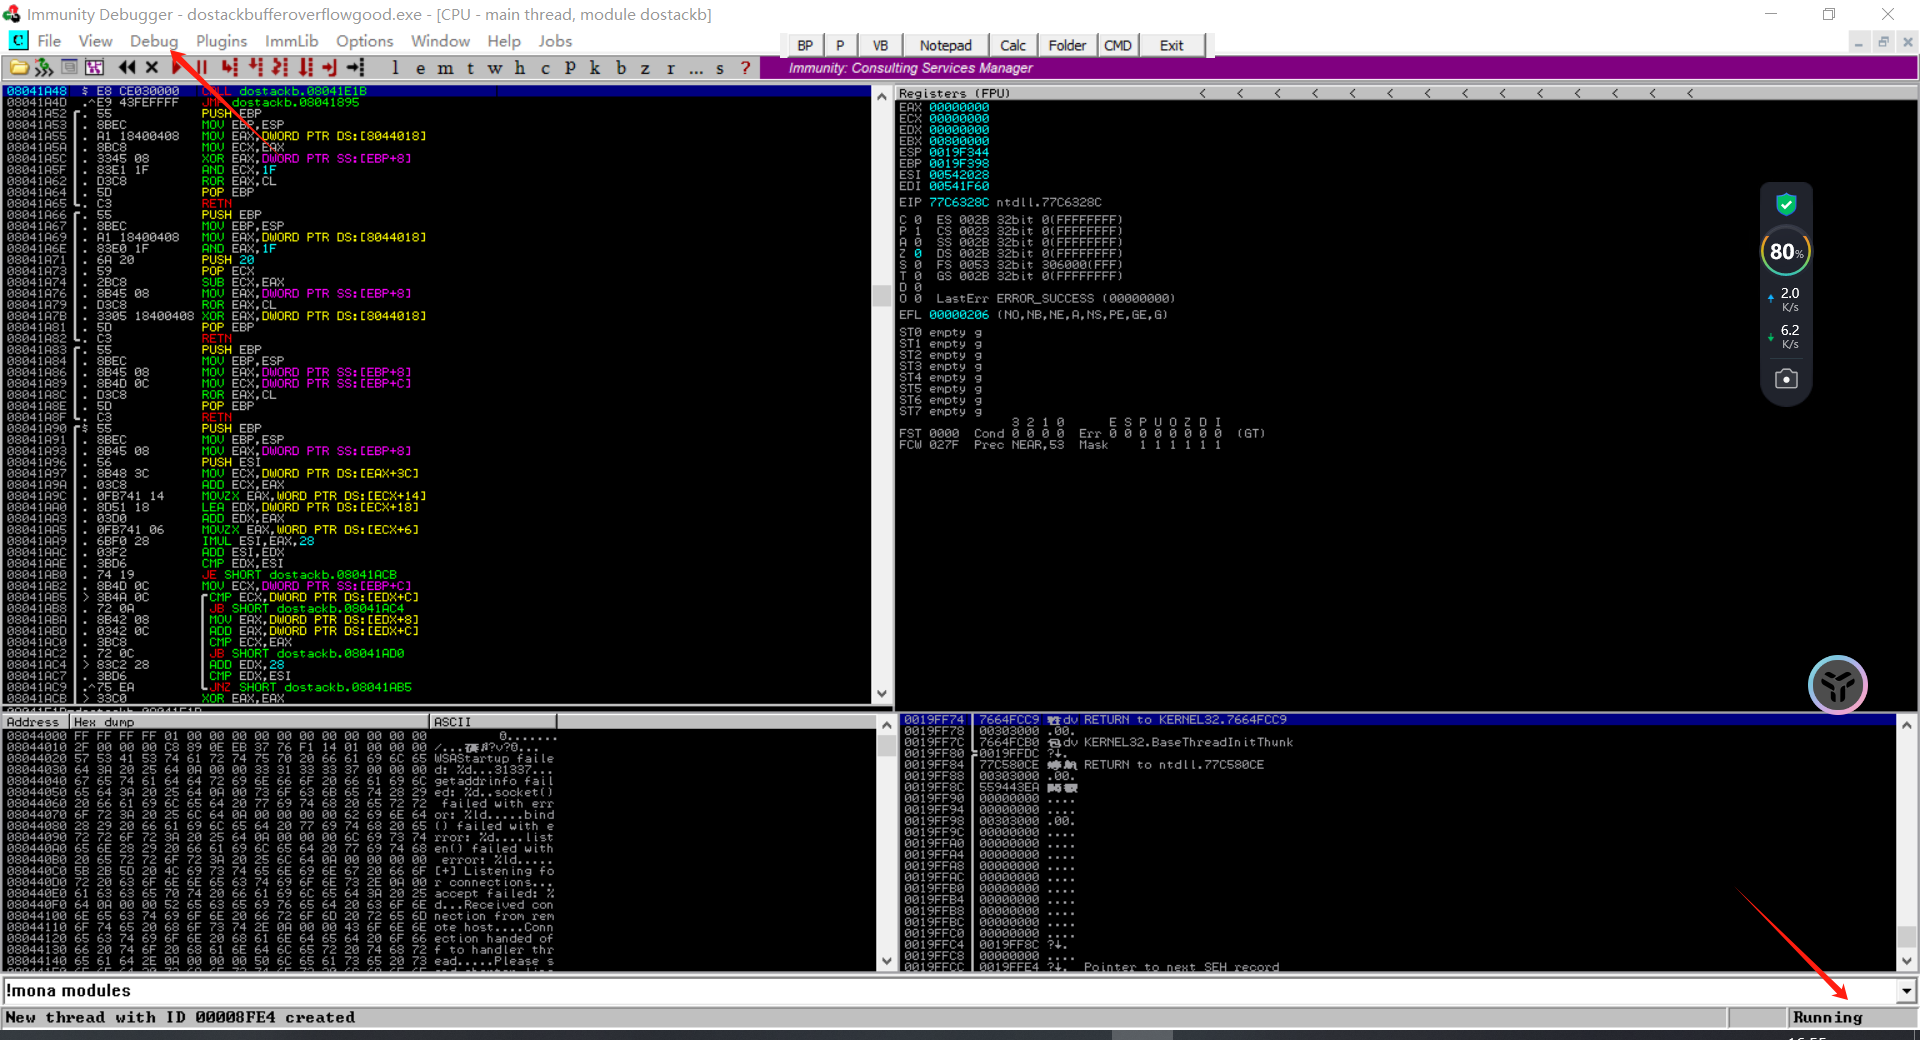Image resolution: width=1920 pixels, height=1040 pixels.
Task: Pause execution using the pause icon
Action: [x=202, y=68]
